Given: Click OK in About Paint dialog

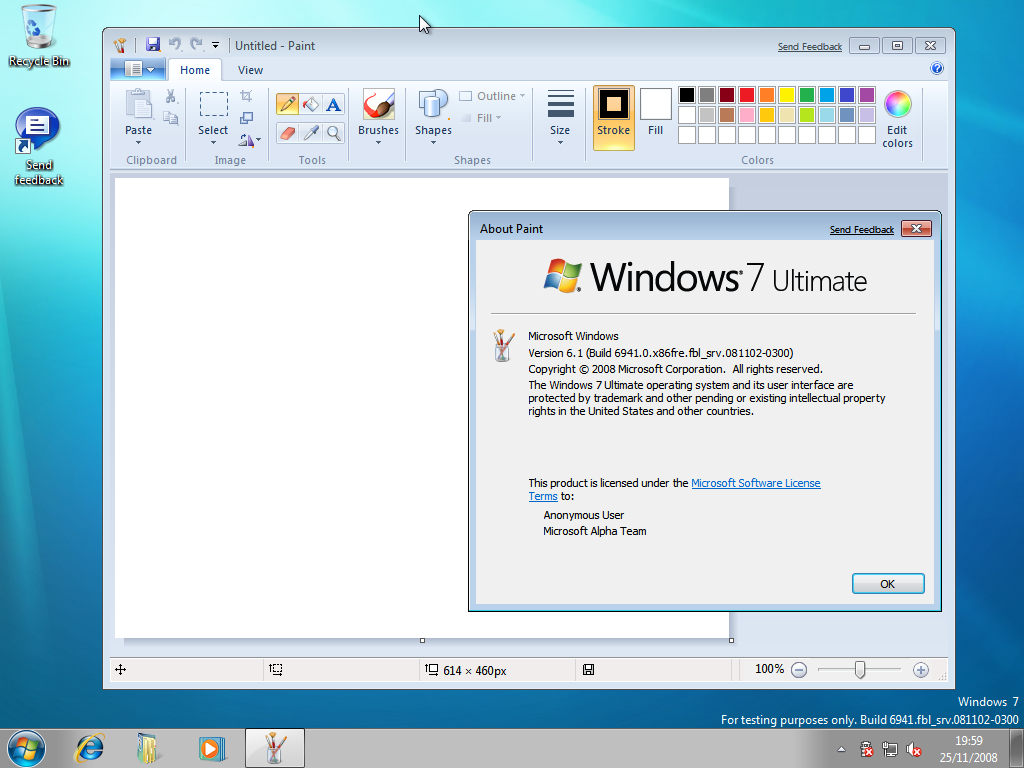Looking at the screenshot, I should (888, 584).
